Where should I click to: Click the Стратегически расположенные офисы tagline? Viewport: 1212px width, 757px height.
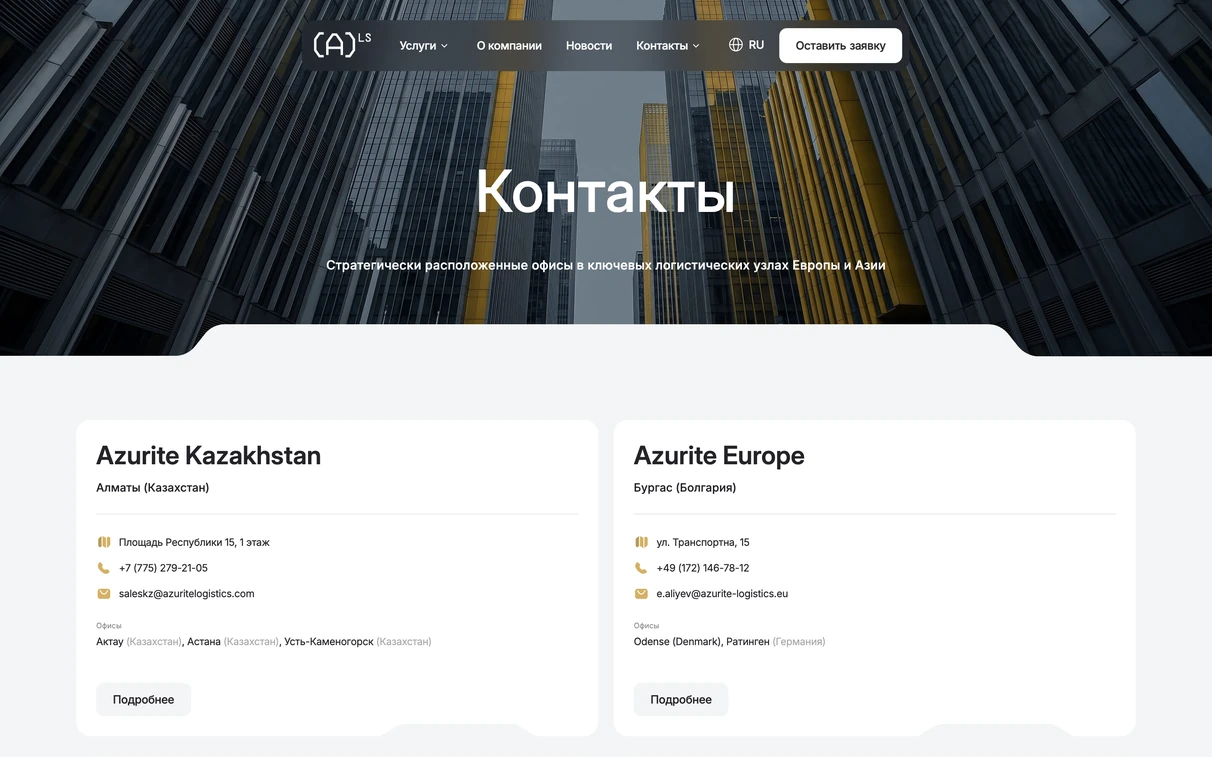click(x=606, y=266)
